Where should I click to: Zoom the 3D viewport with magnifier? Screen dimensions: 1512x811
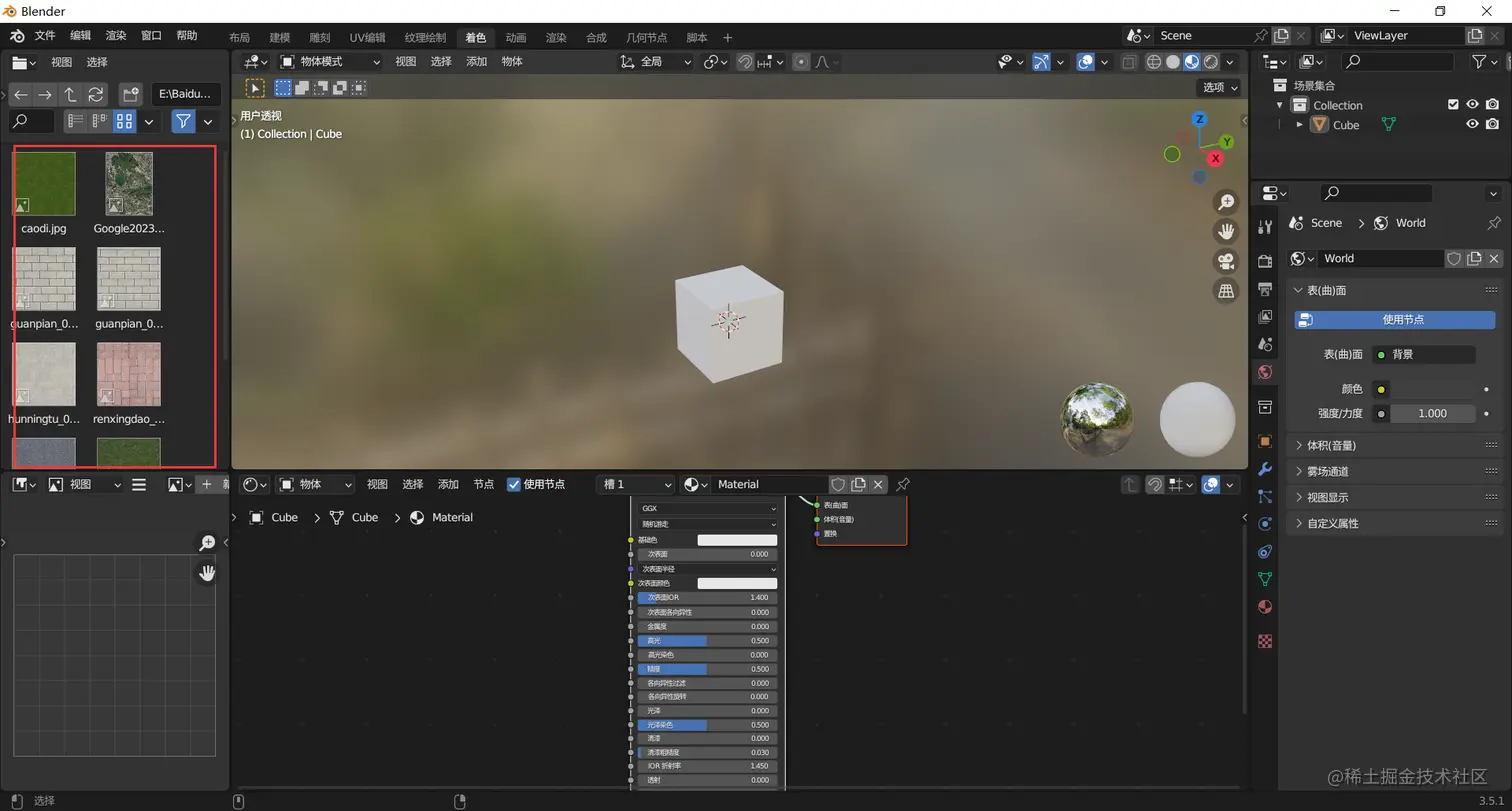click(x=1226, y=202)
